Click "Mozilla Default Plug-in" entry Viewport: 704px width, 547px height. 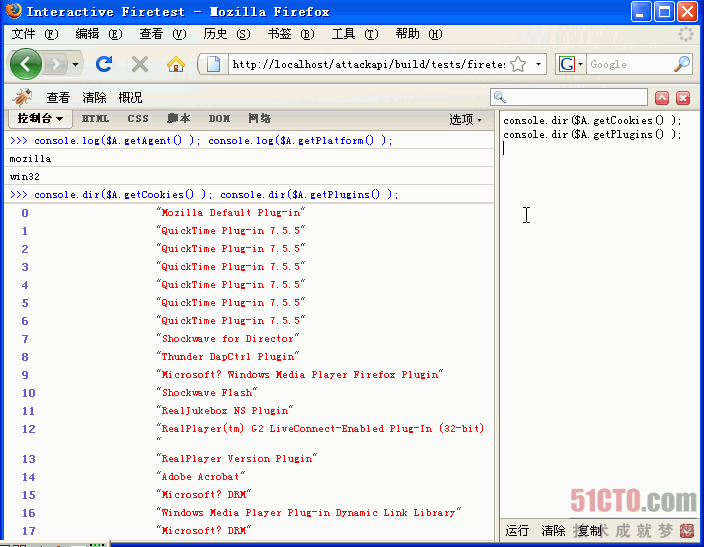(x=231, y=212)
